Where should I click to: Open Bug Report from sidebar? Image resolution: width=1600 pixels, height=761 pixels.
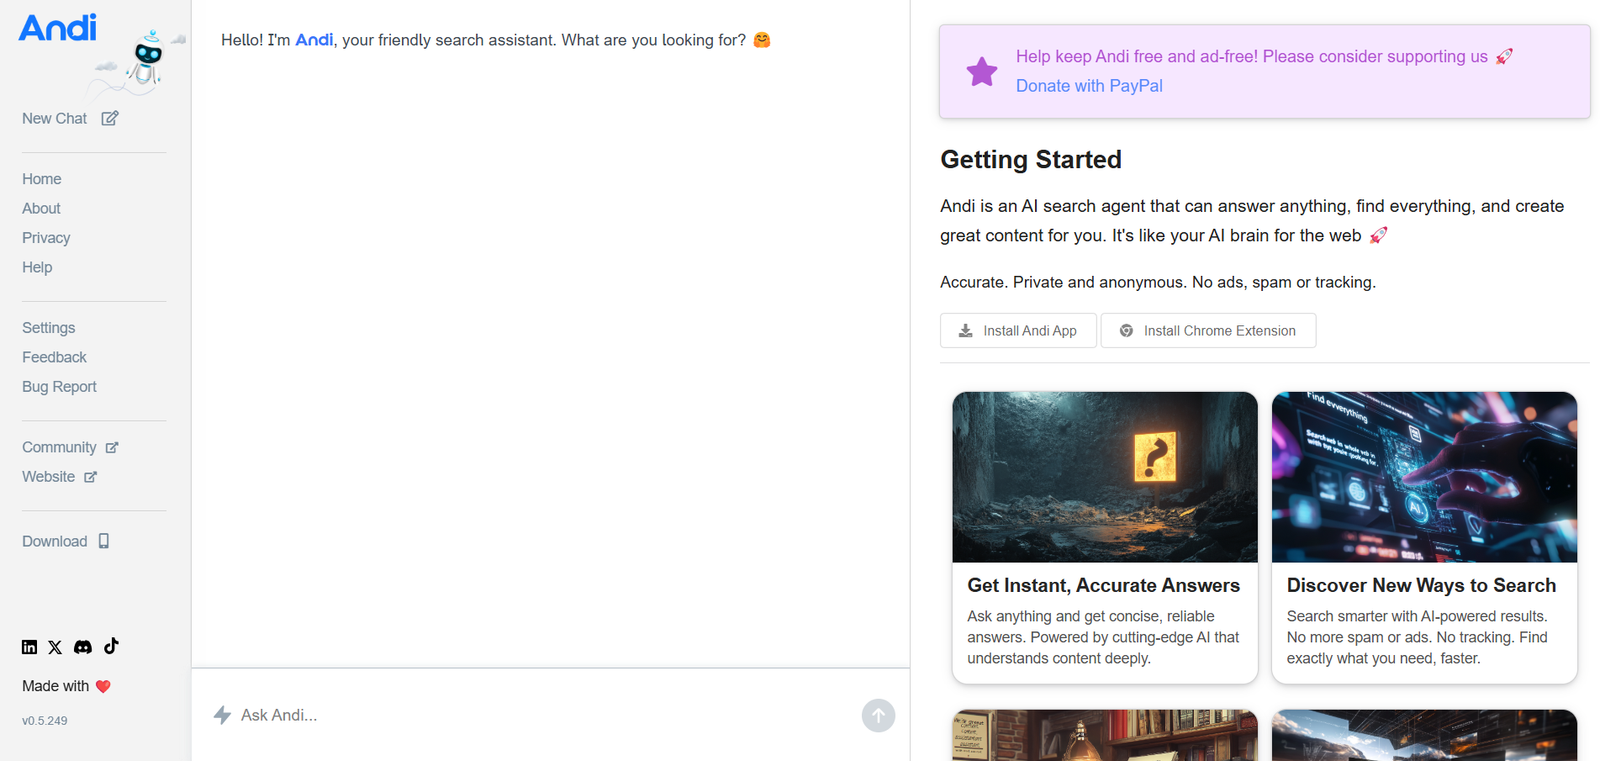click(x=59, y=387)
